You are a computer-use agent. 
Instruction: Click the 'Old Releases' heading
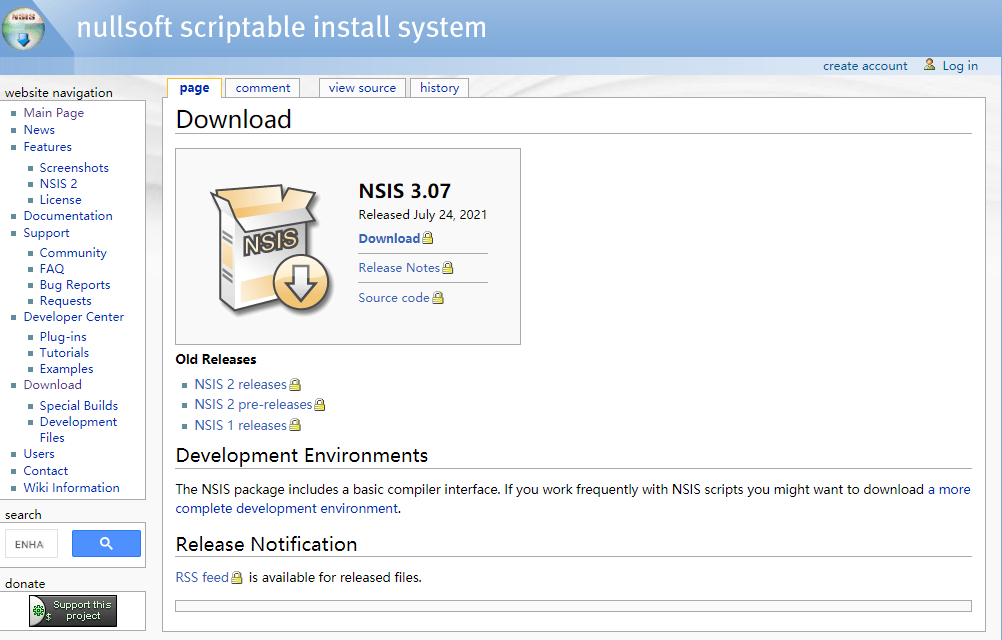tap(216, 360)
